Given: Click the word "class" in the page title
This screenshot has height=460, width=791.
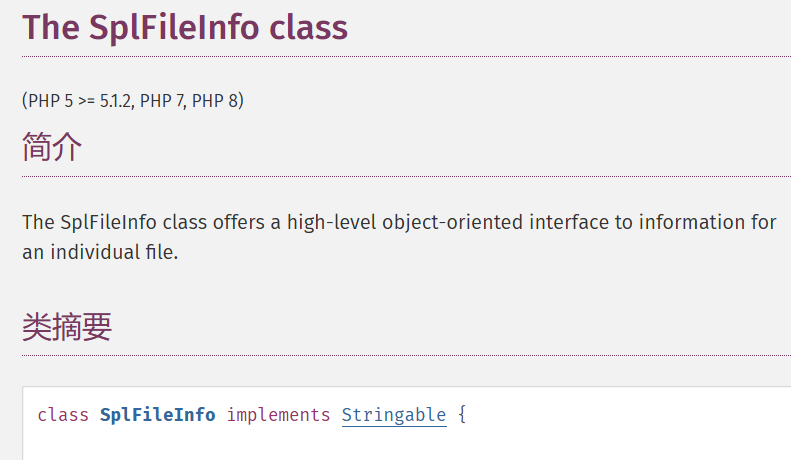Looking at the screenshot, I should (x=309, y=27).
